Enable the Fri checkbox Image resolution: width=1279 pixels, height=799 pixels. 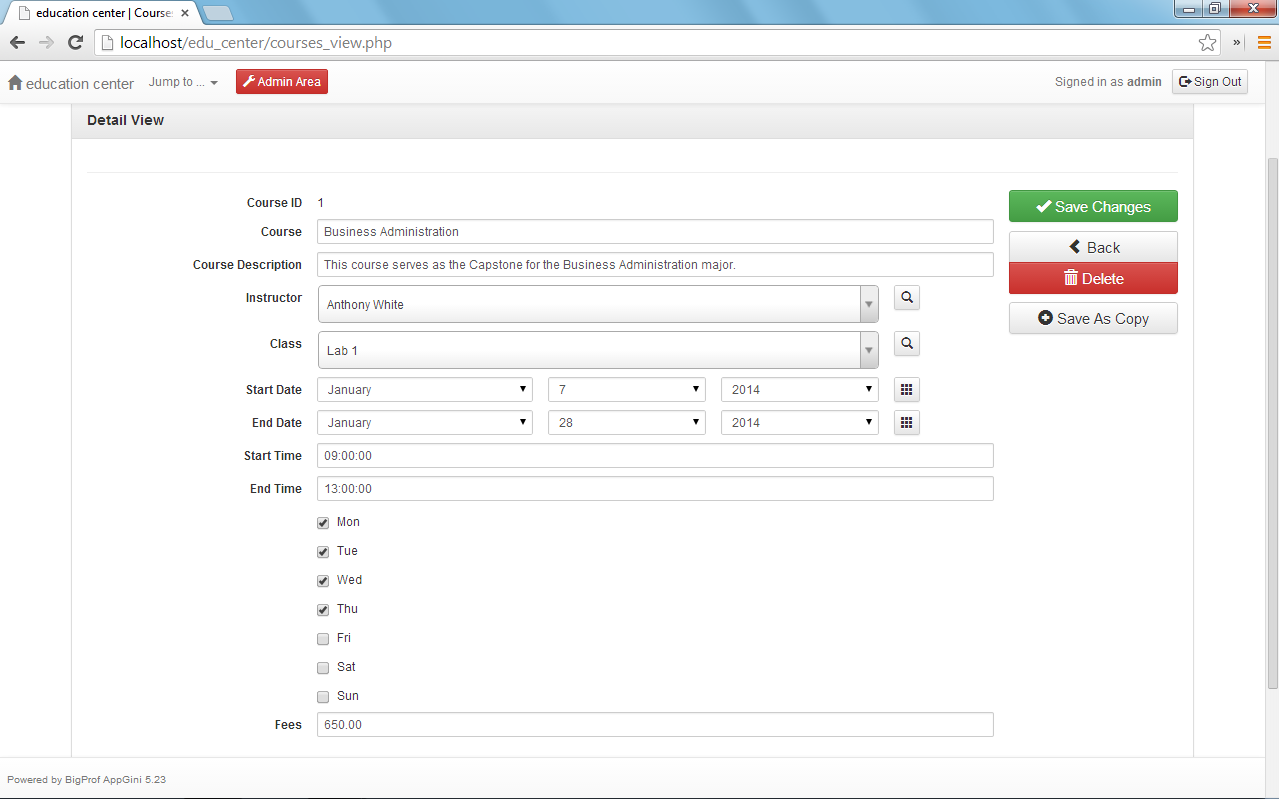[x=323, y=639]
